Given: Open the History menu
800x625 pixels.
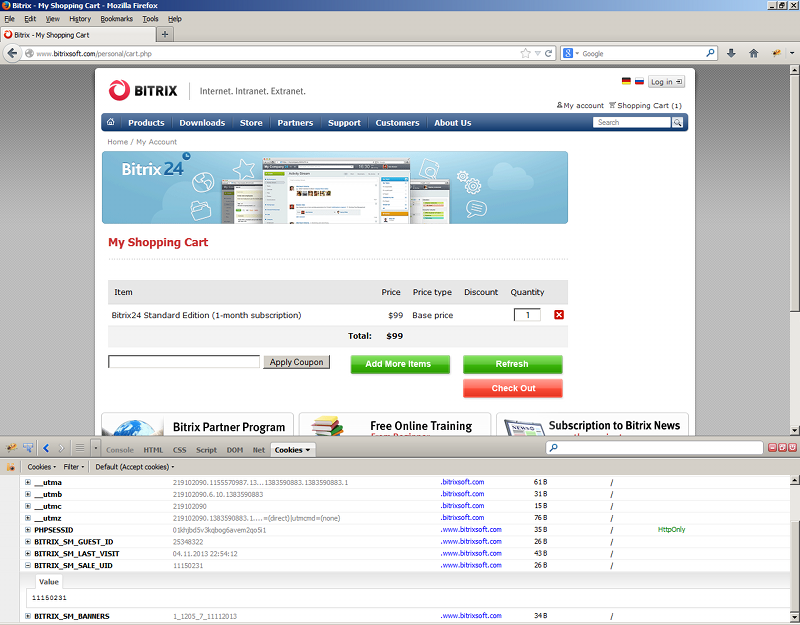Looking at the screenshot, I should click(80, 19).
